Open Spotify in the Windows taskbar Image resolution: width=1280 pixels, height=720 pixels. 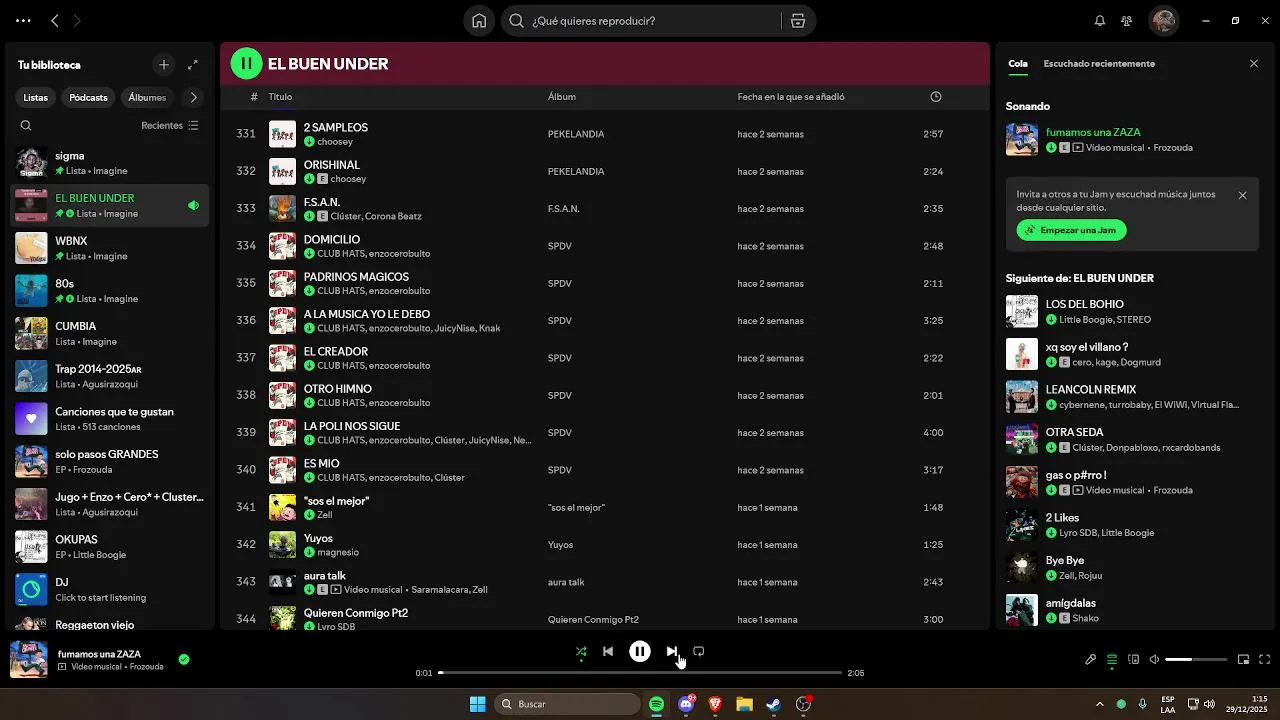tap(657, 704)
